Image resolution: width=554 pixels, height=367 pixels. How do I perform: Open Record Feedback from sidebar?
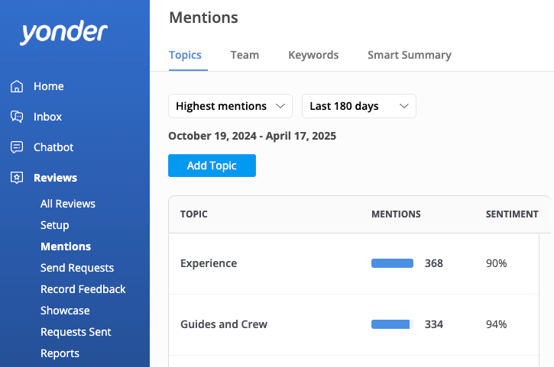point(83,289)
